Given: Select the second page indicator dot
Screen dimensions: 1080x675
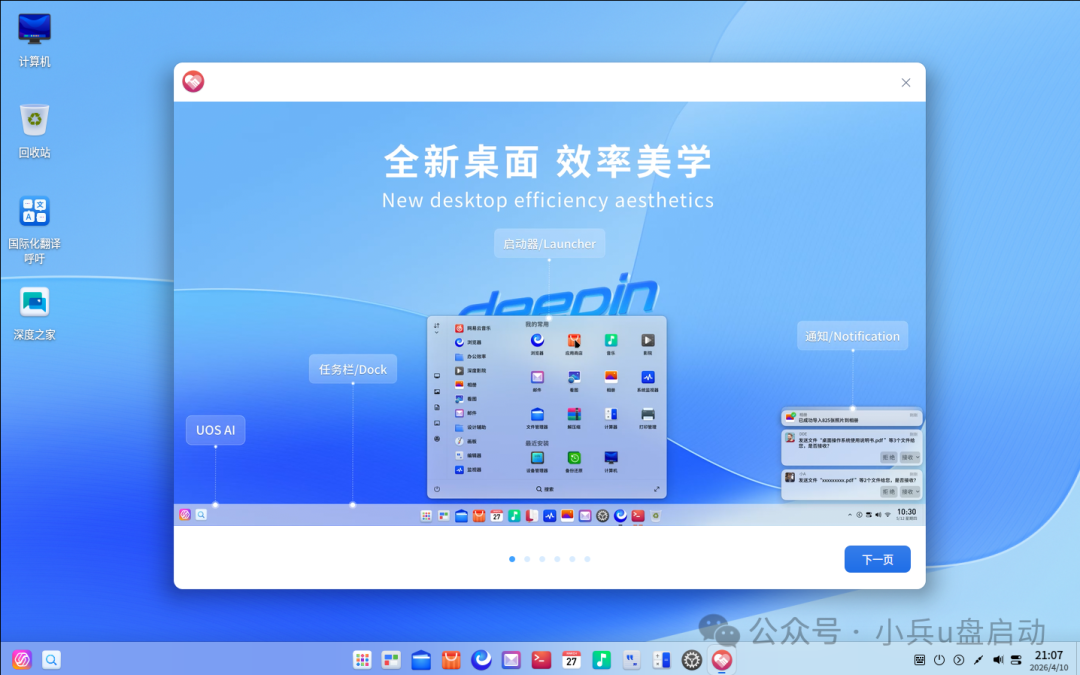Looking at the screenshot, I should (x=527, y=559).
